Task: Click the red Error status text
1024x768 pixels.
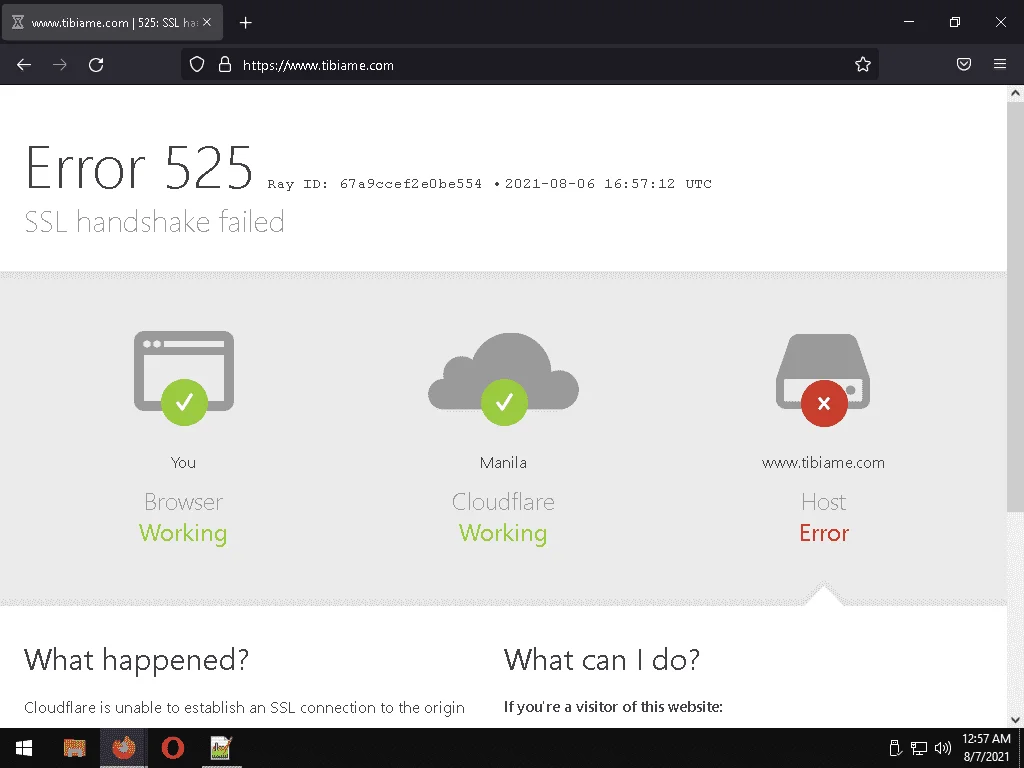Action: tap(824, 533)
